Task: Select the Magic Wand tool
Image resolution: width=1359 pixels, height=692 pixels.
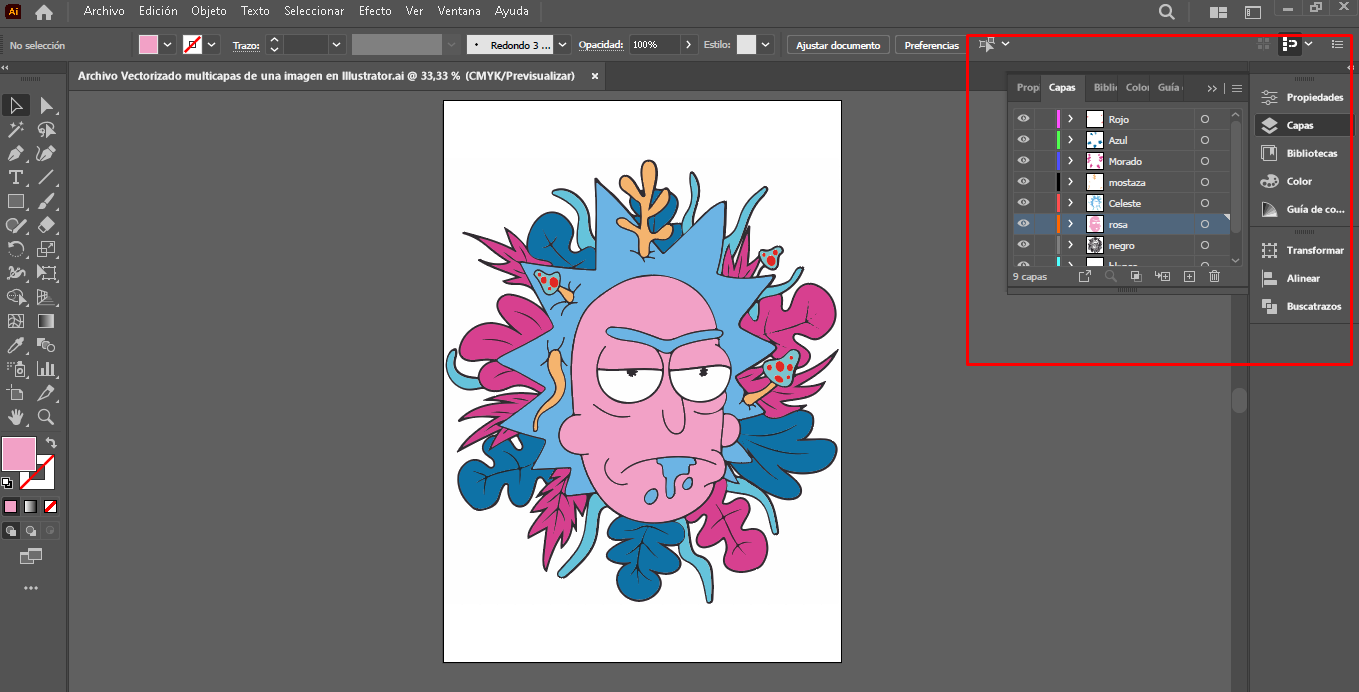Action: pos(16,129)
